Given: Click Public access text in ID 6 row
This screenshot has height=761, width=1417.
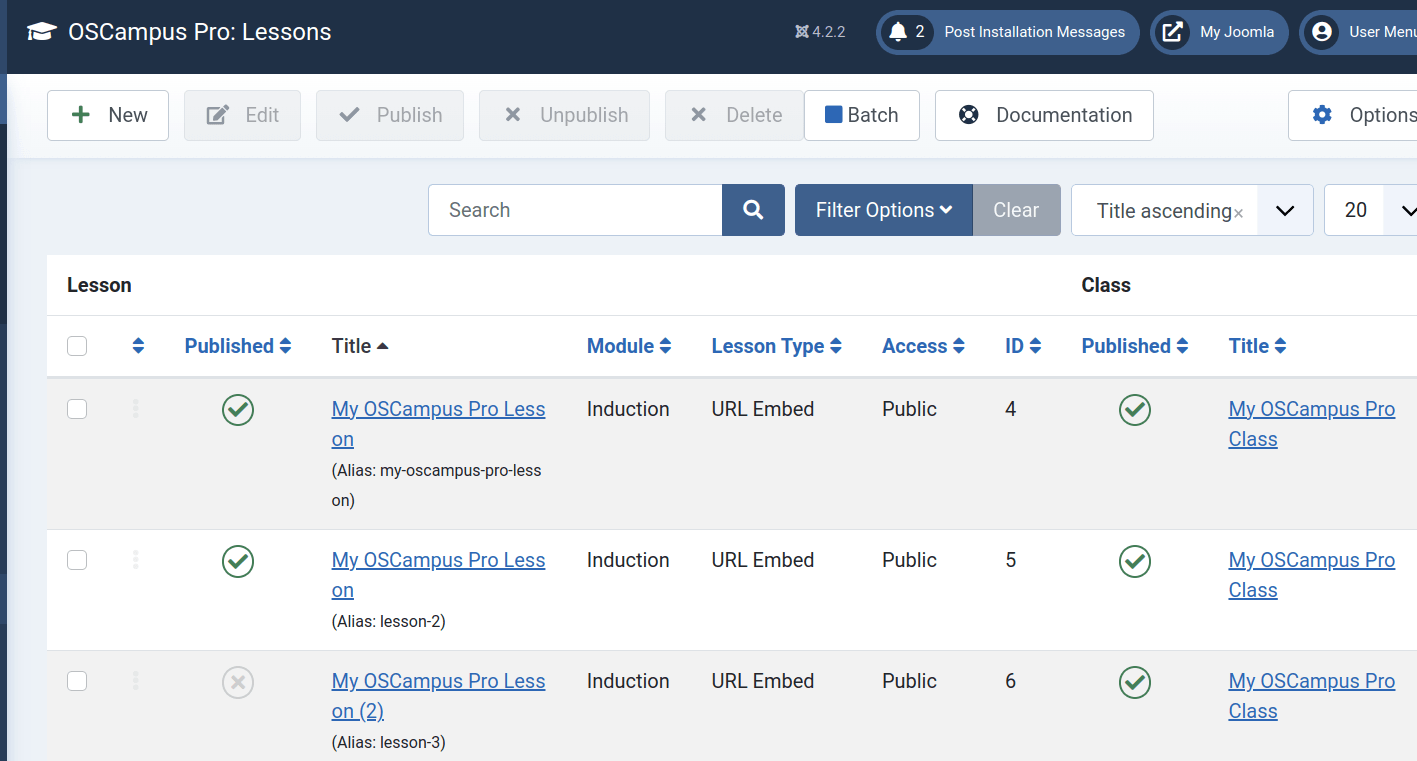Looking at the screenshot, I should point(909,681).
